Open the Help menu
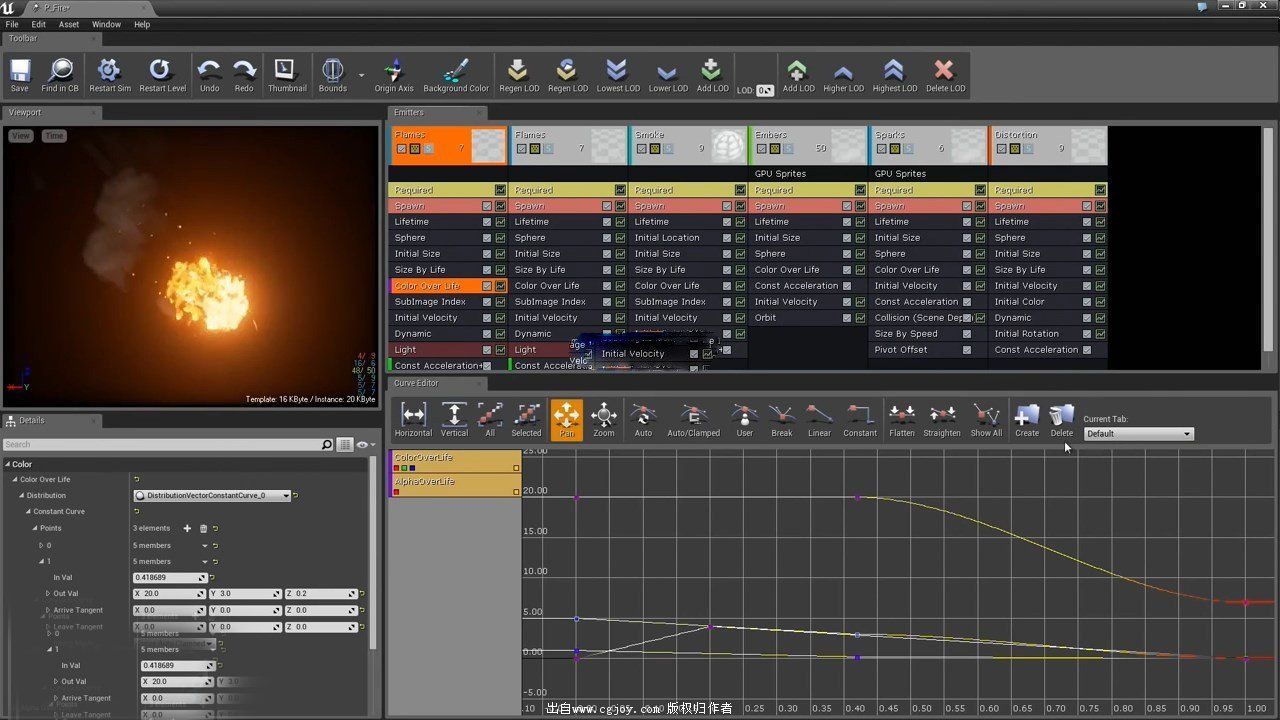Screen dimensions: 1280x720 point(142,24)
